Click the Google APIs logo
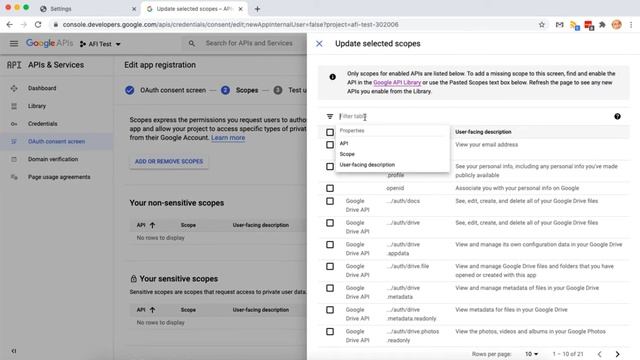The image size is (640, 360). [49, 43]
